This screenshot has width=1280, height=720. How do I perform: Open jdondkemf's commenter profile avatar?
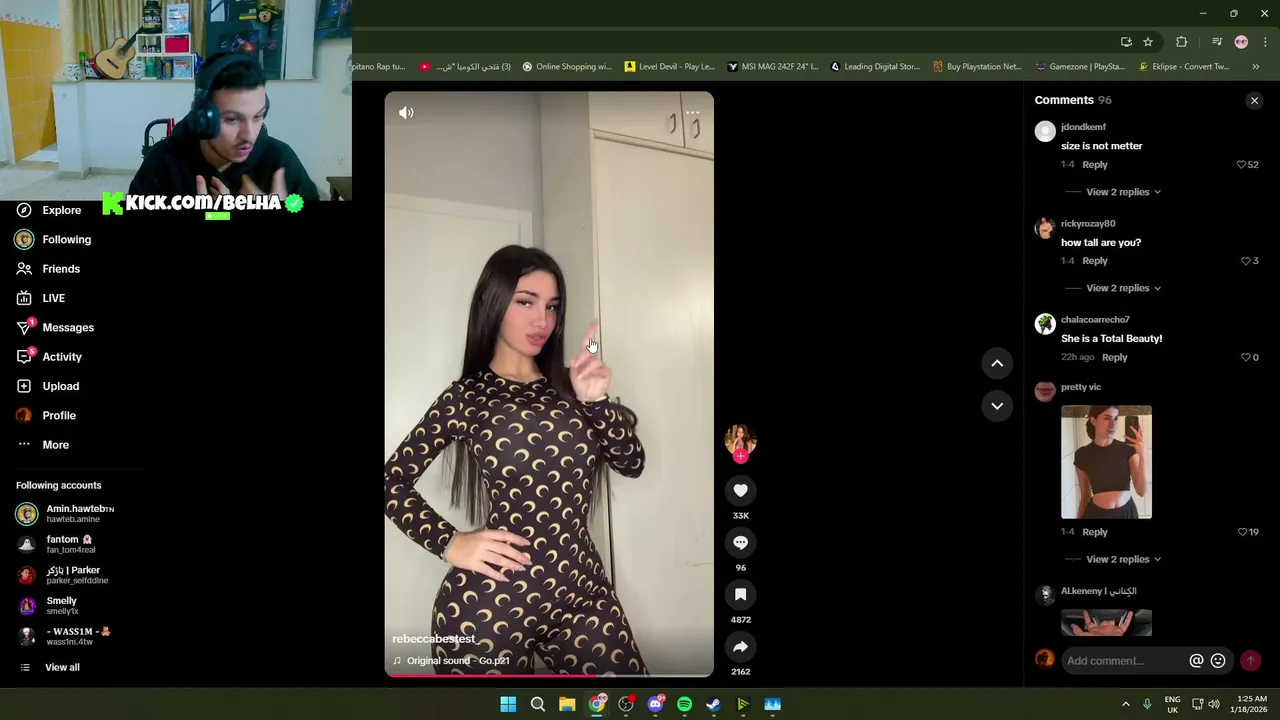(x=1045, y=131)
